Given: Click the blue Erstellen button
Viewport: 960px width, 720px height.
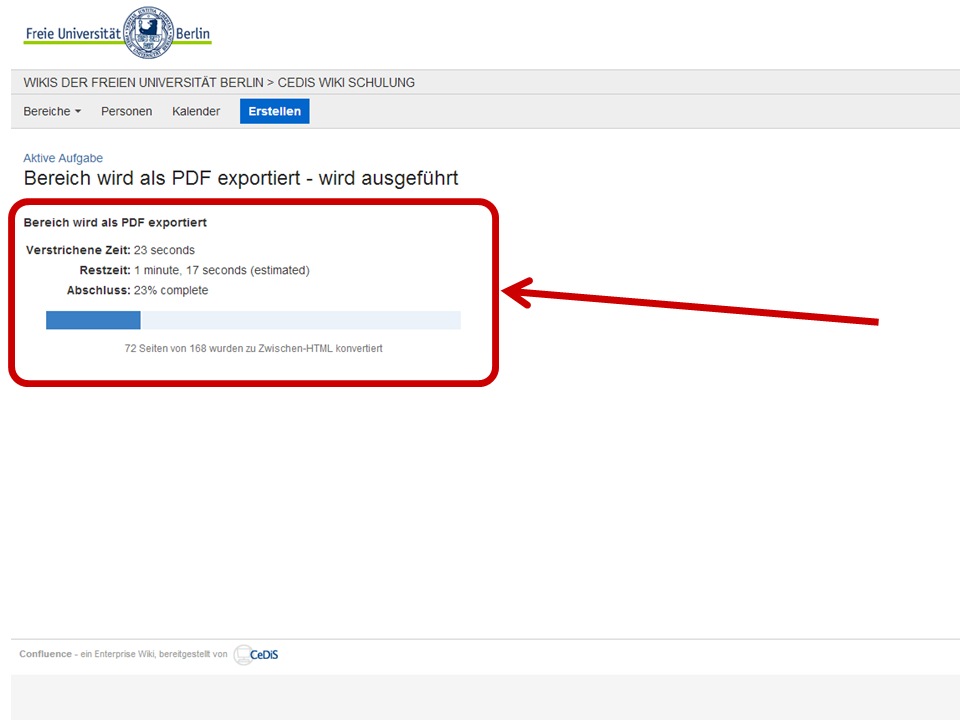Looking at the screenshot, I should tap(275, 111).
